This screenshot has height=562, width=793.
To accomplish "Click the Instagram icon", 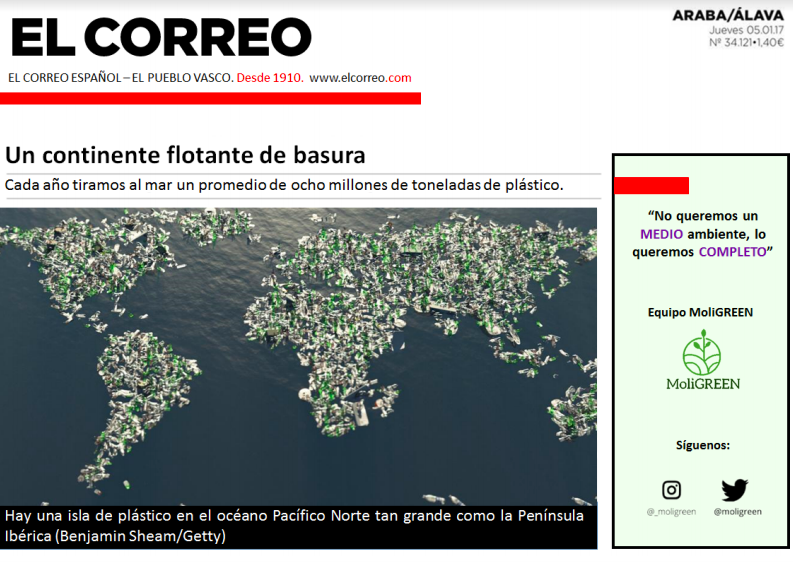I will tap(671, 490).
